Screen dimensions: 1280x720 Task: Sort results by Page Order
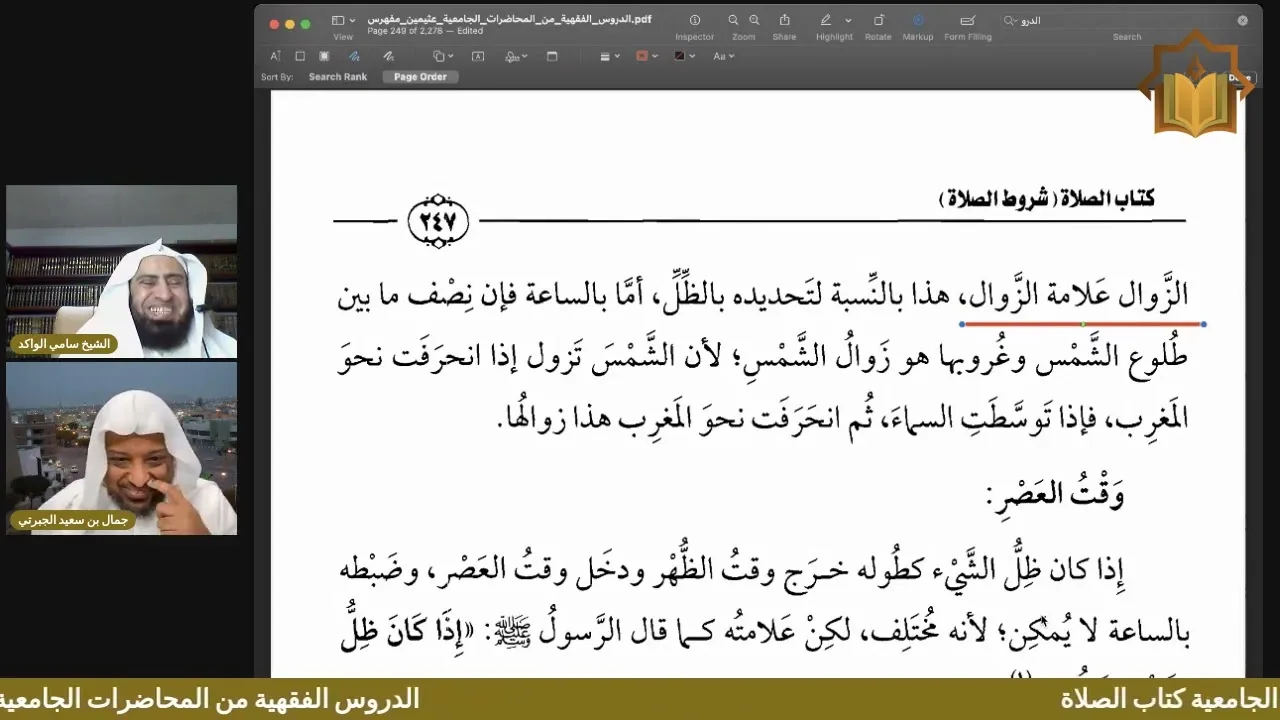click(420, 77)
